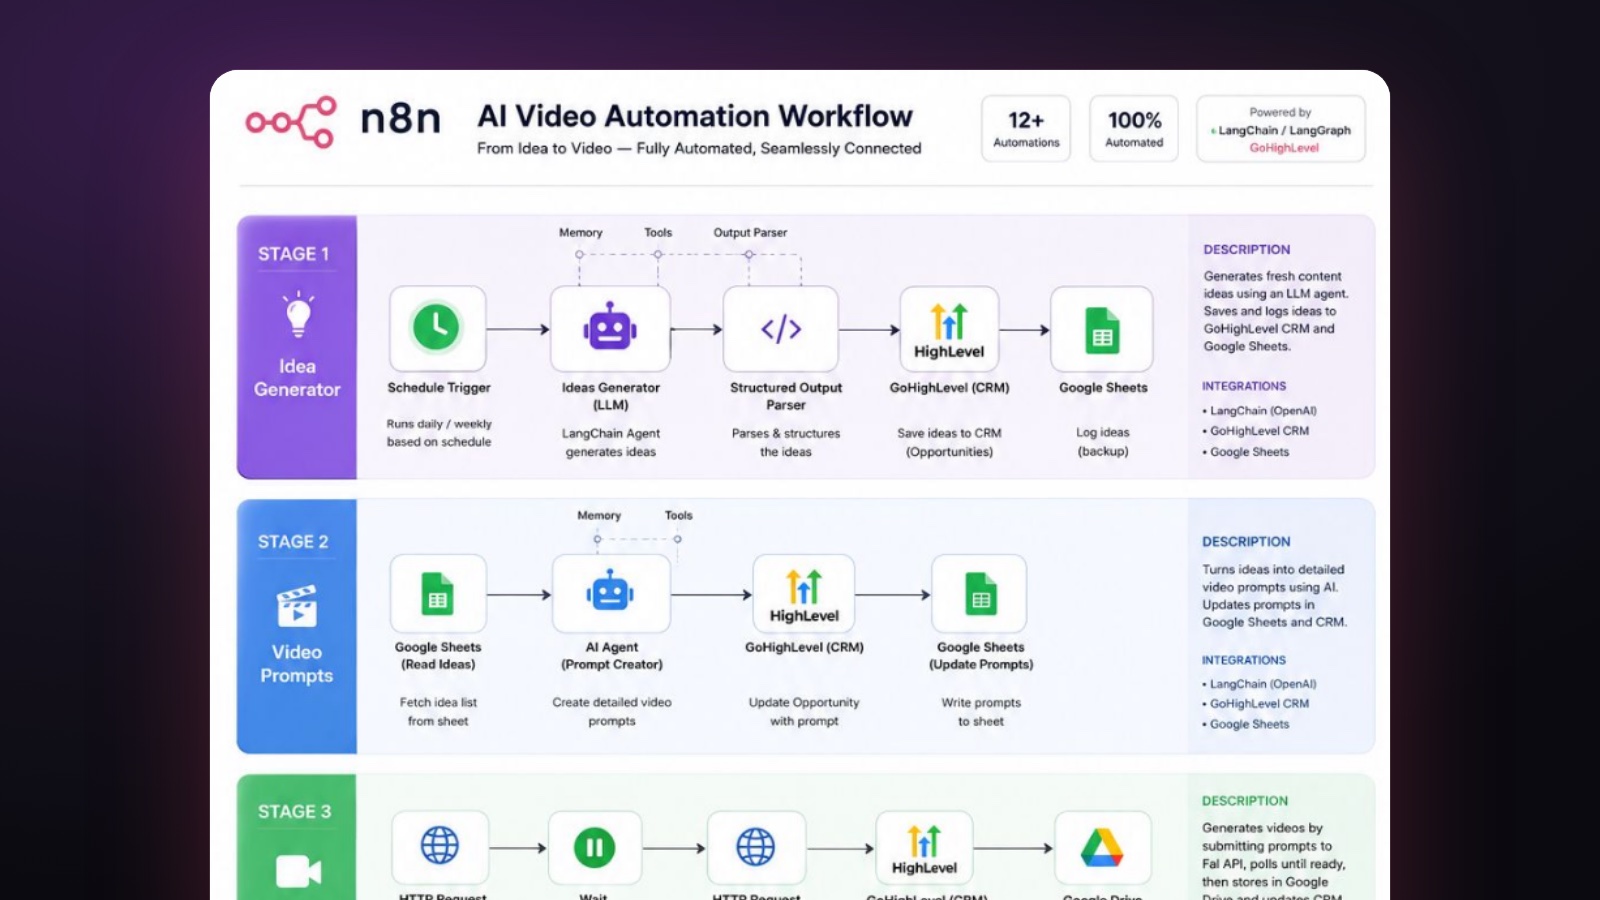The width and height of the screenshot is (1600, 900).
Task: Click the Wait pause node
Action: click(x=594, y=847)
